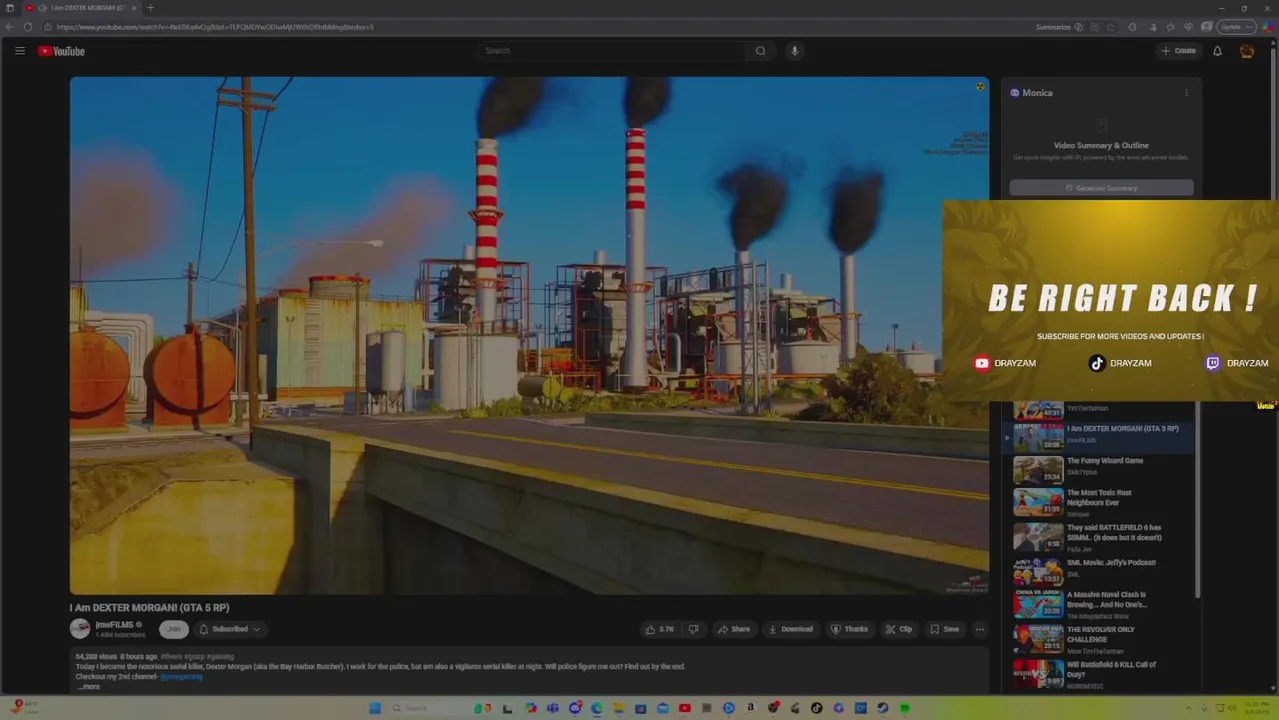Open TikTok icon in the taskbar
Viewport: 1279px width, 720px height.
pos(816,708)
